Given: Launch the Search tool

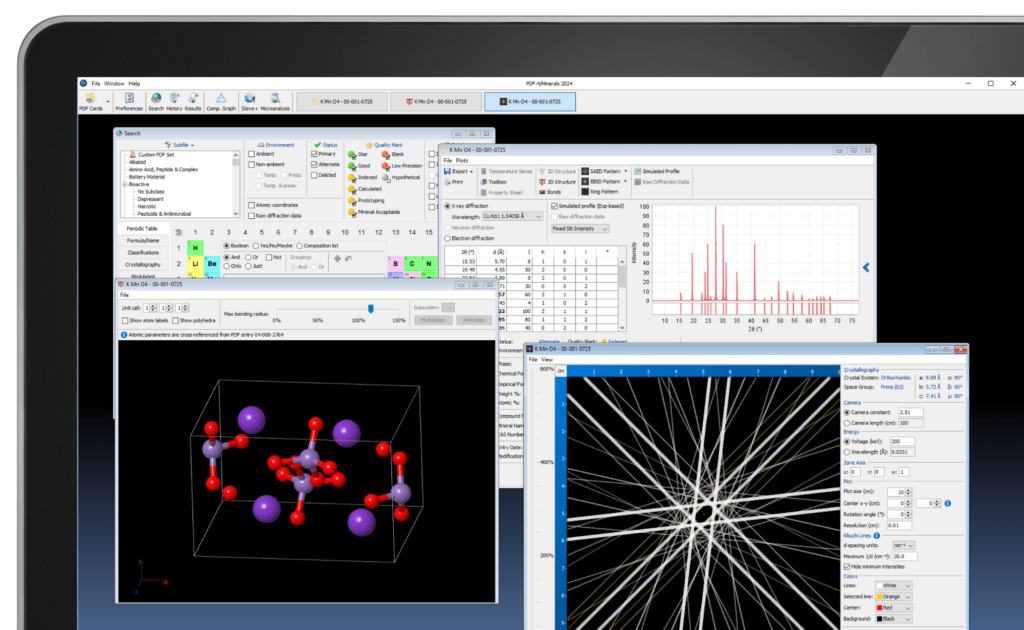Looking at the screenshot, I should click(x=157, y=100).
